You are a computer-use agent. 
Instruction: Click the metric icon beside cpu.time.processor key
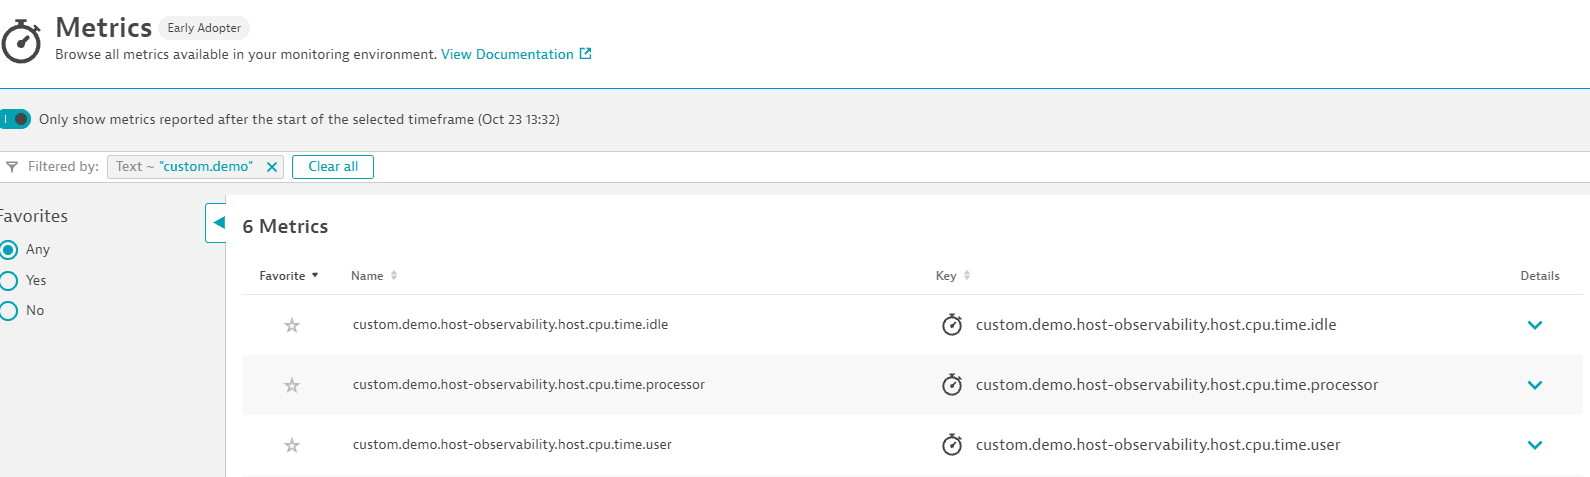tap(952, 385)
